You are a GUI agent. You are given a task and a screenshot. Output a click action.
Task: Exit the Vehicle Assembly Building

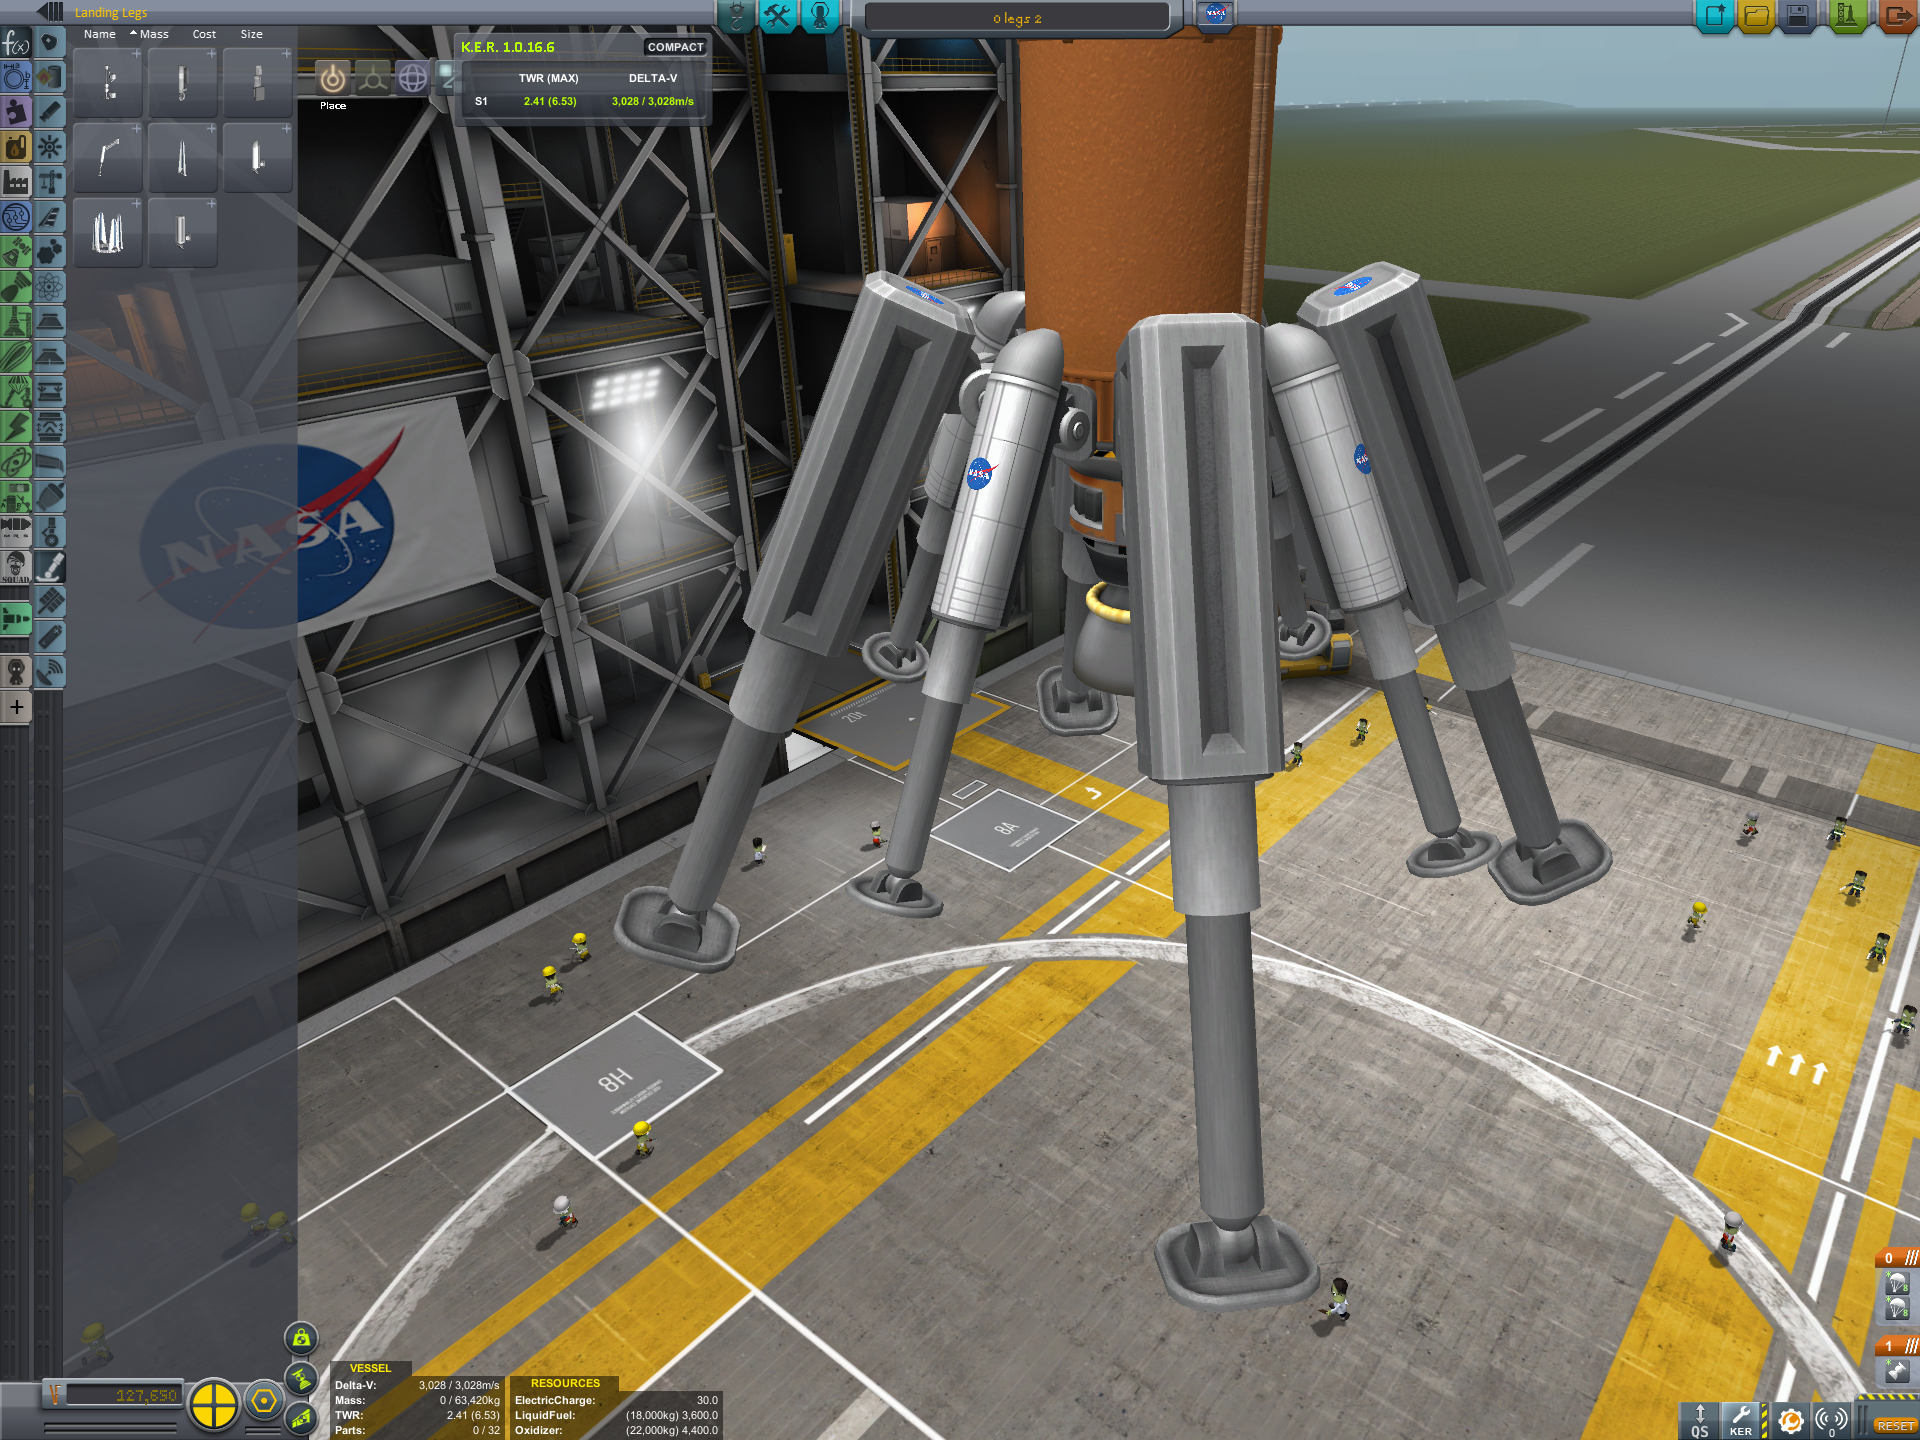(1896, 16)
